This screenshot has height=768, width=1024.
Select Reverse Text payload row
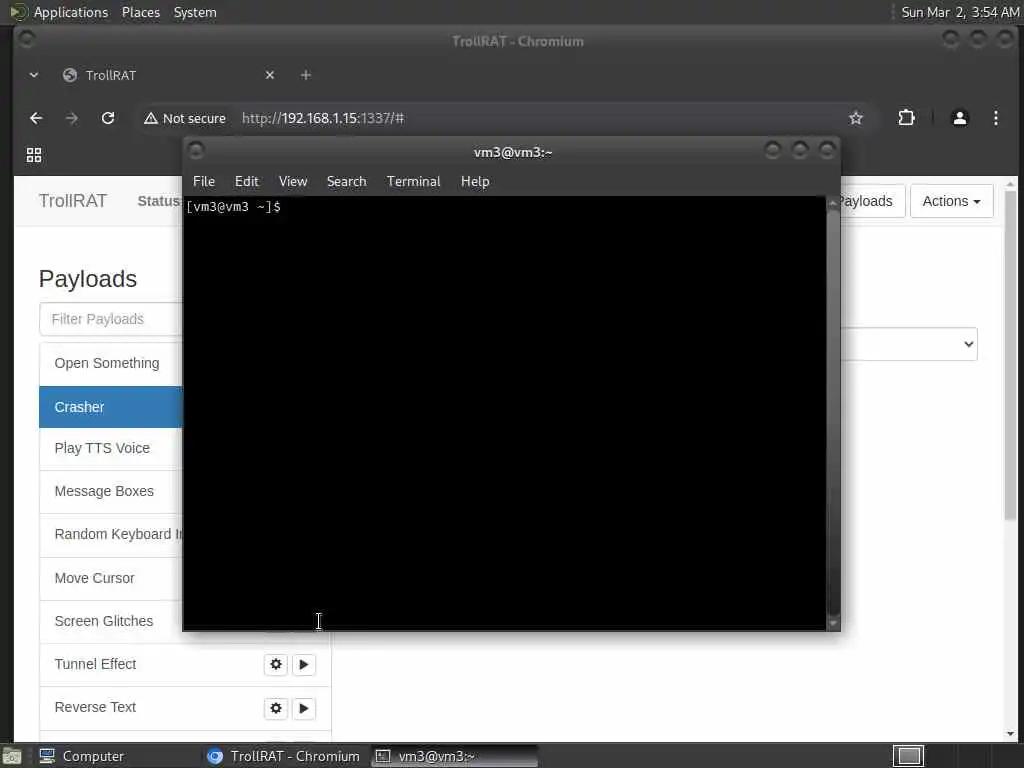click(x=185, y=709)
